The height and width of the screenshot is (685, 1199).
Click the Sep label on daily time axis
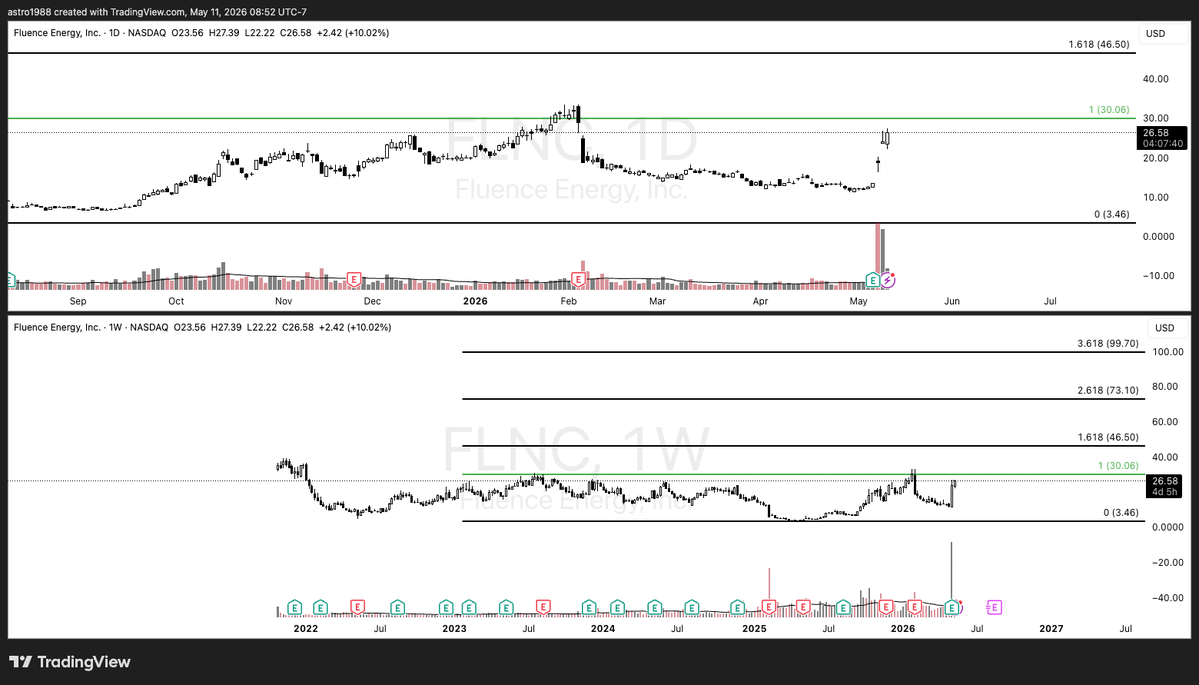78,301
